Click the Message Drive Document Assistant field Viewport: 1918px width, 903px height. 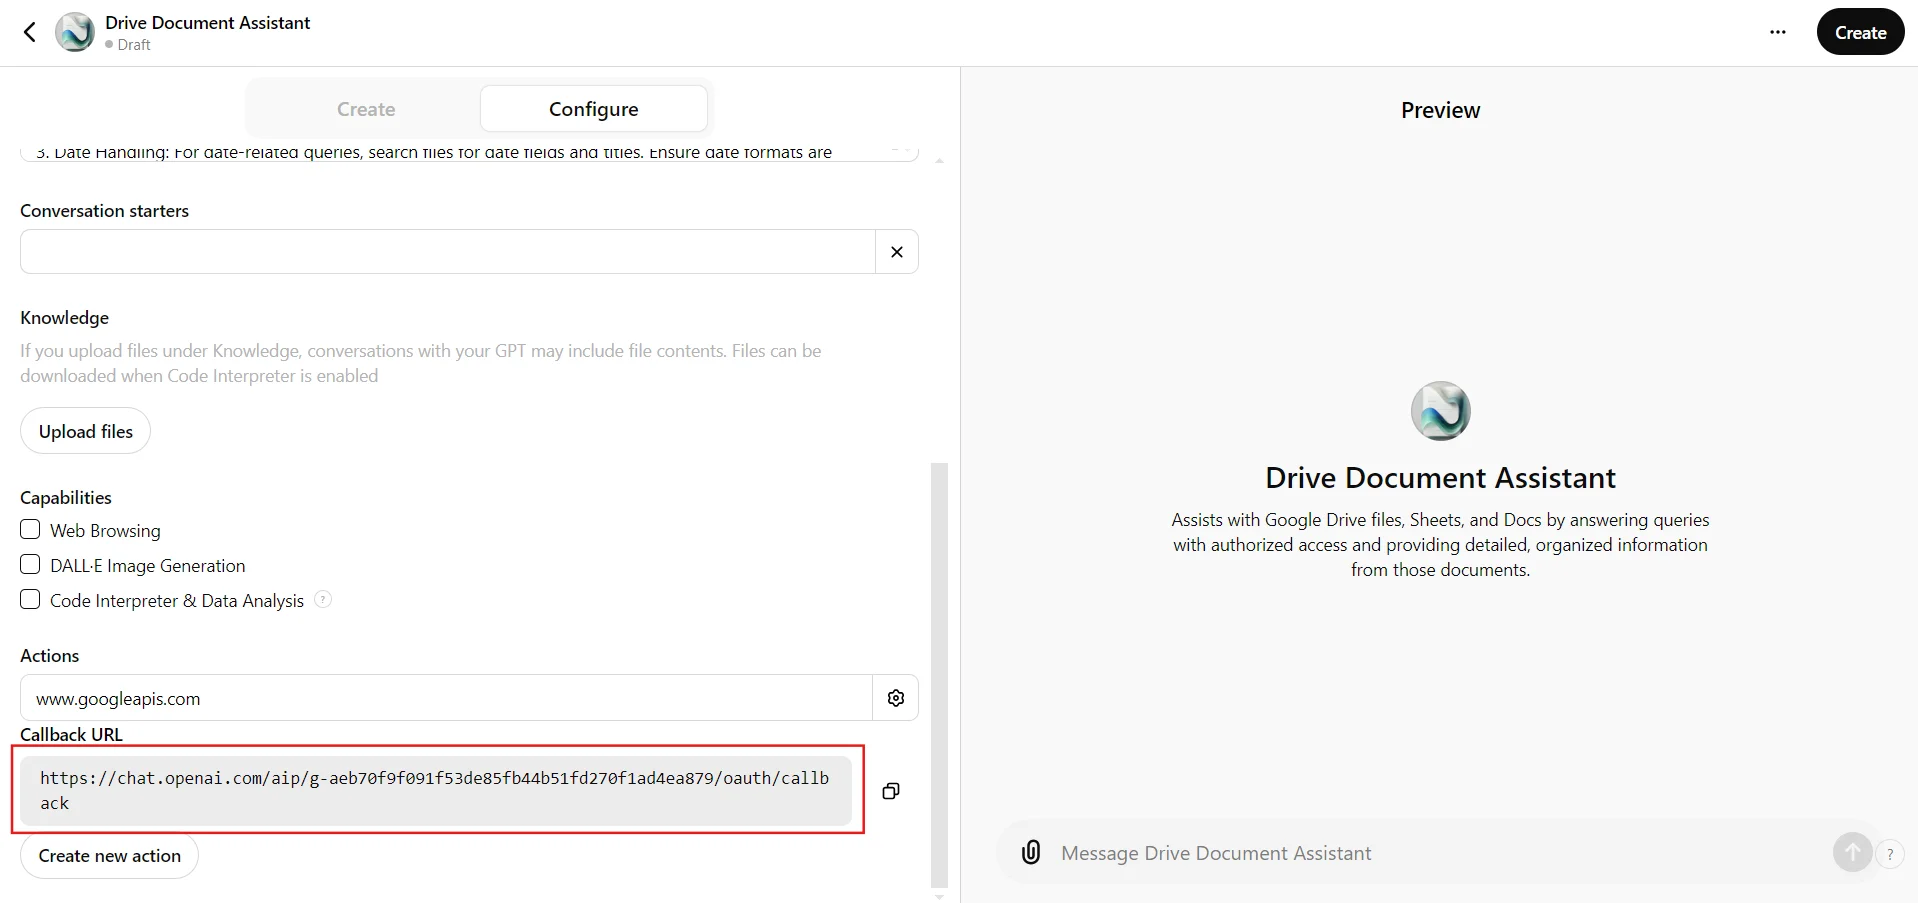1440,853
